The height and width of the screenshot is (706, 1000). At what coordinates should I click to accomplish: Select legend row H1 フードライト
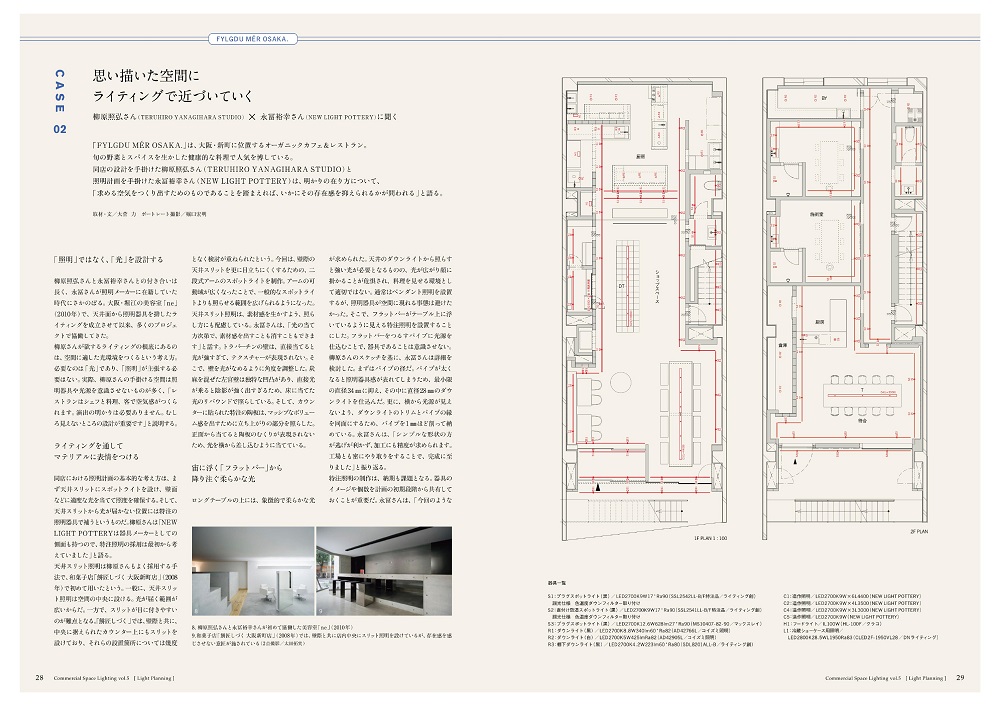click(832, 624)
